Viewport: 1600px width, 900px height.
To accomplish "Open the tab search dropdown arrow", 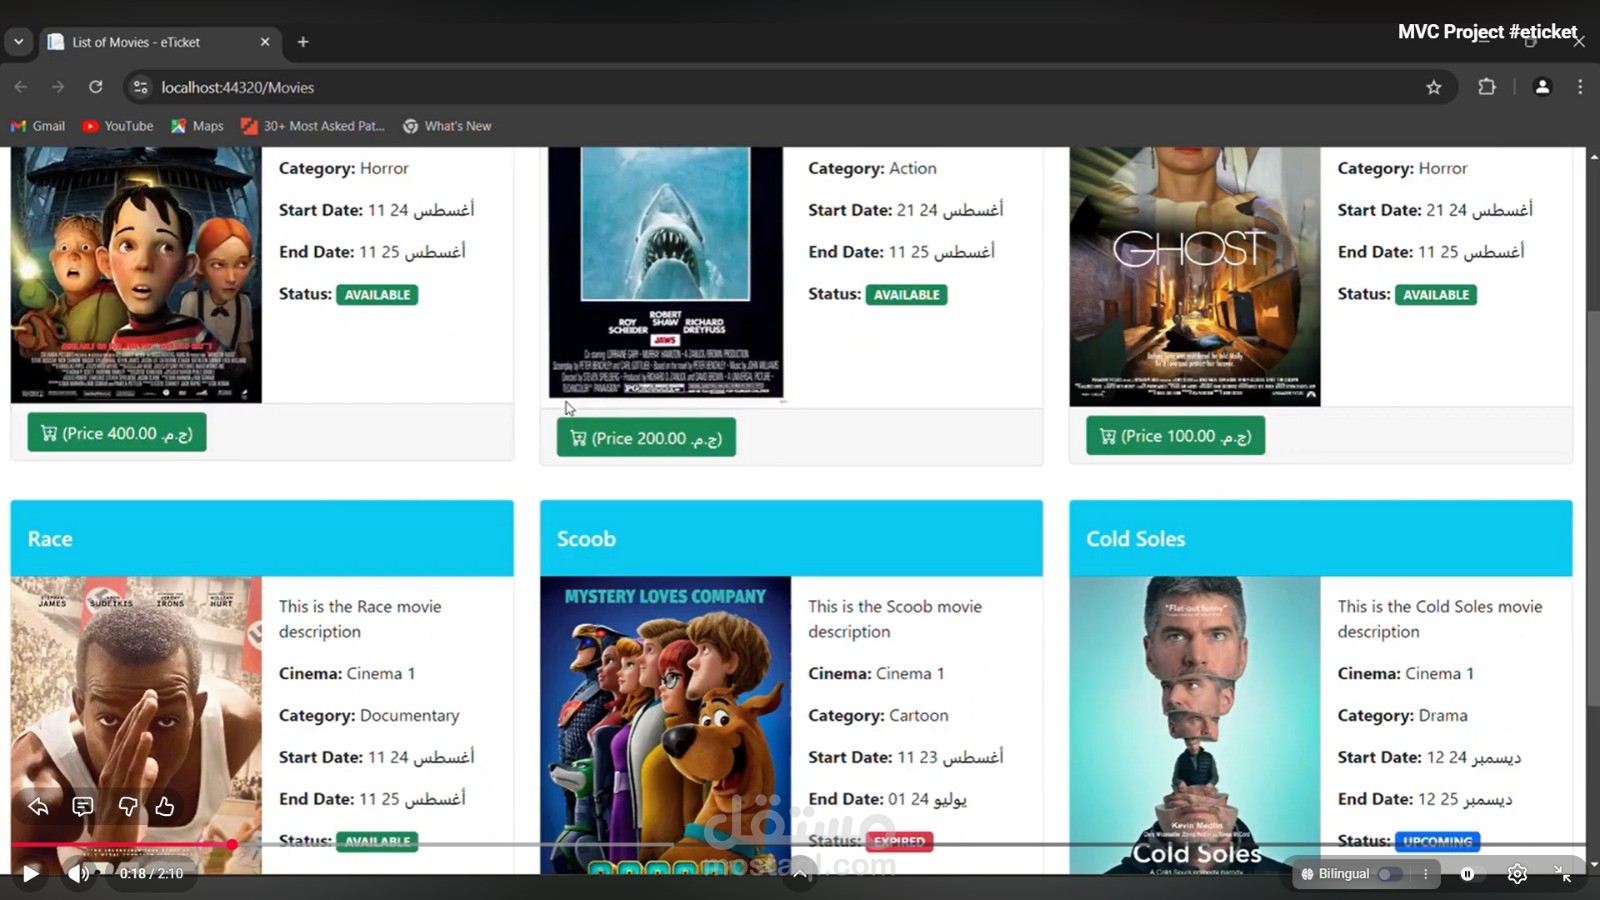I will pos(18,42).
